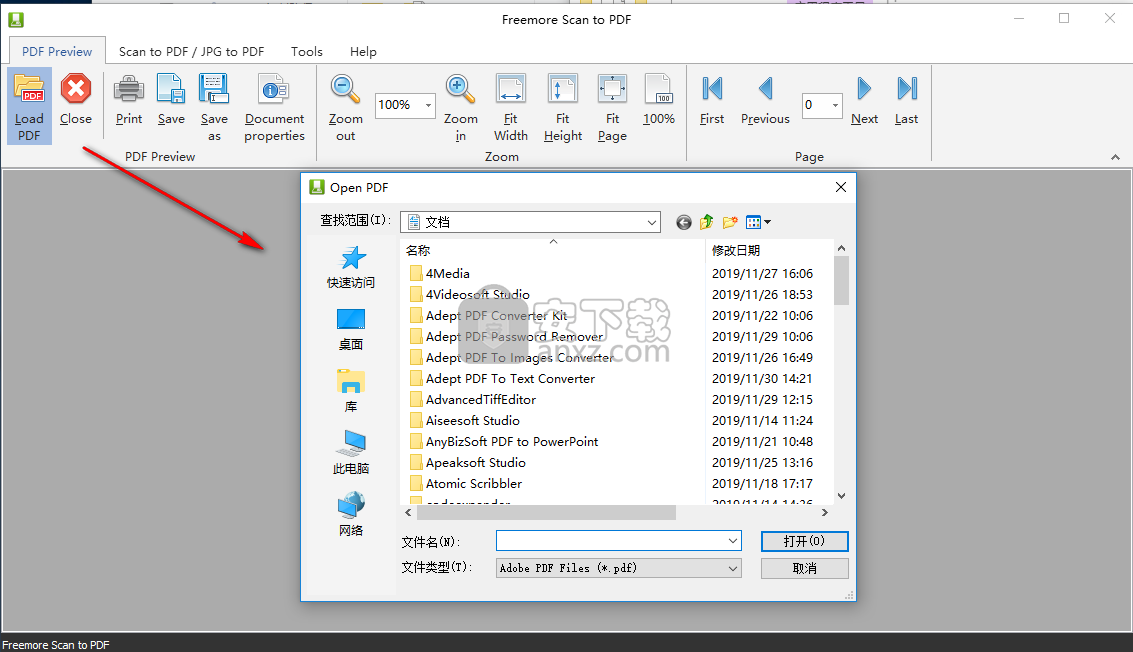The height and width of the screenshot is (652, 1133).
Task: Click the Print icon
Action: (129, 90)
